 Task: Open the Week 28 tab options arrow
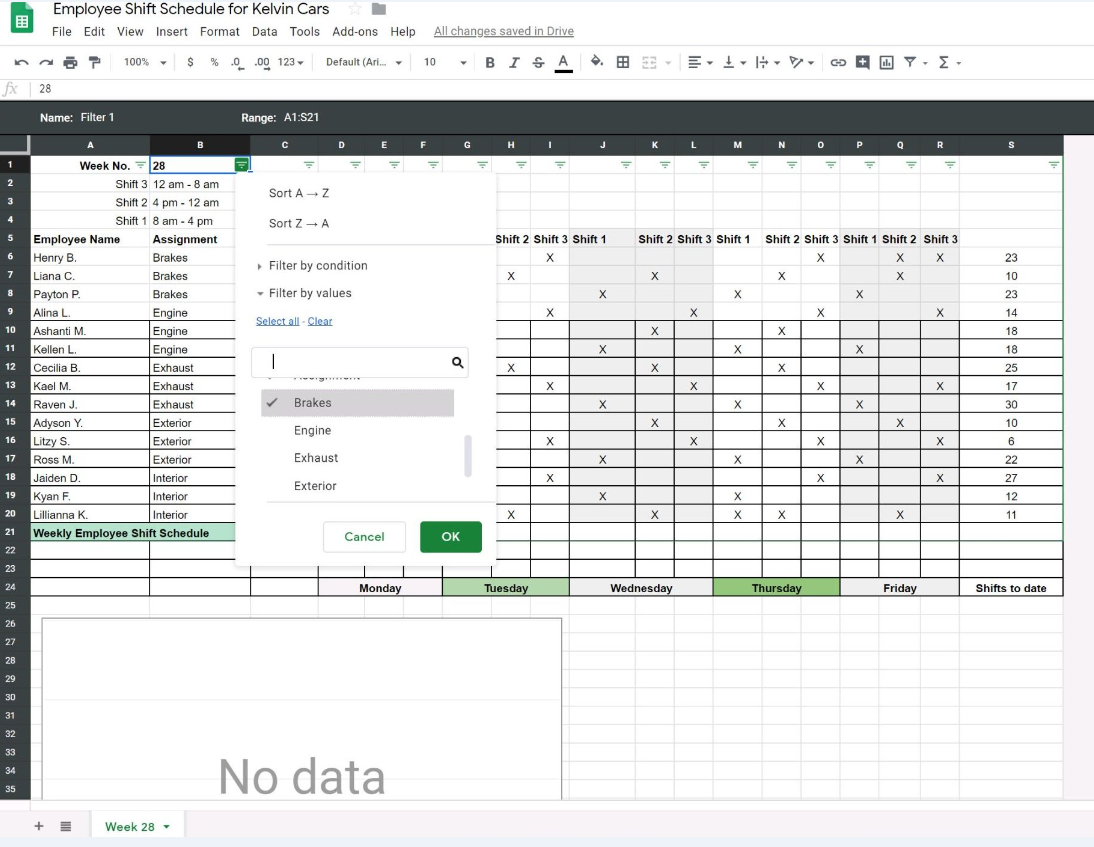(167, 827)
